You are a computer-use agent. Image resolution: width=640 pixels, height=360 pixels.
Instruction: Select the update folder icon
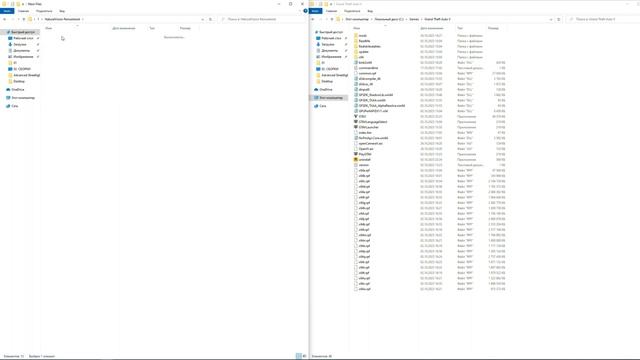(x=356, y=51)
